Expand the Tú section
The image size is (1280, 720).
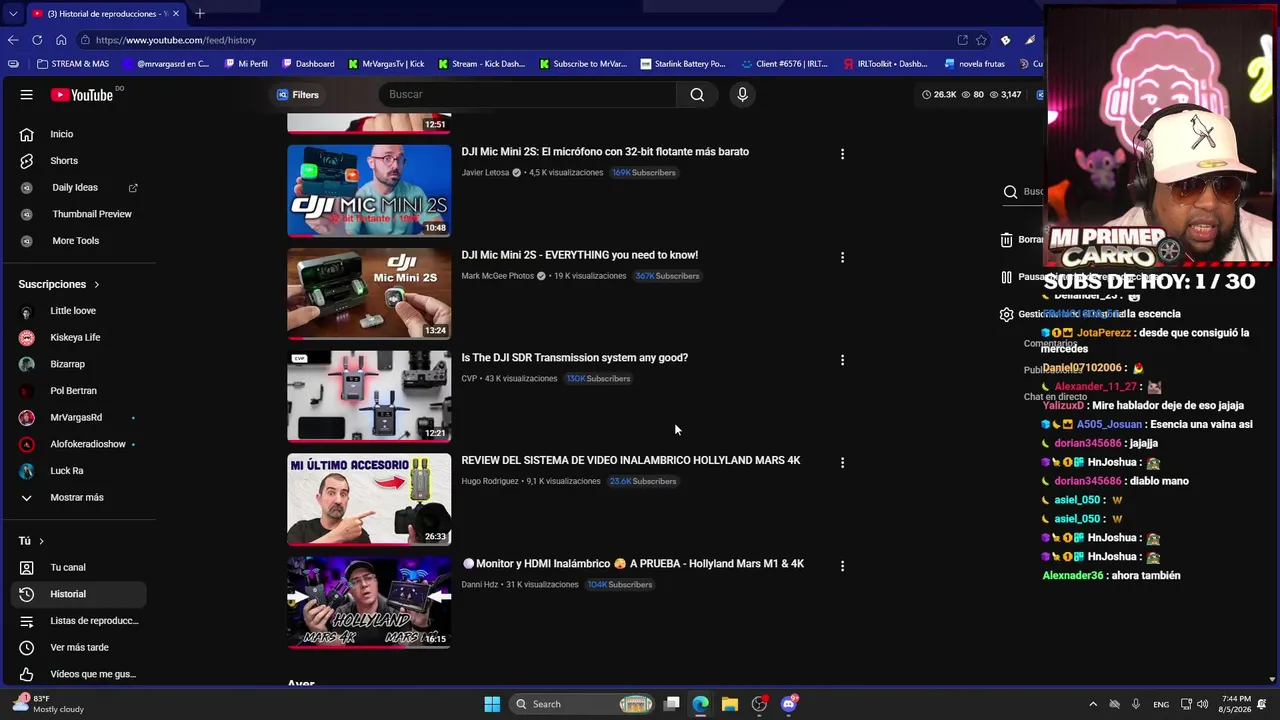(31, 541)
